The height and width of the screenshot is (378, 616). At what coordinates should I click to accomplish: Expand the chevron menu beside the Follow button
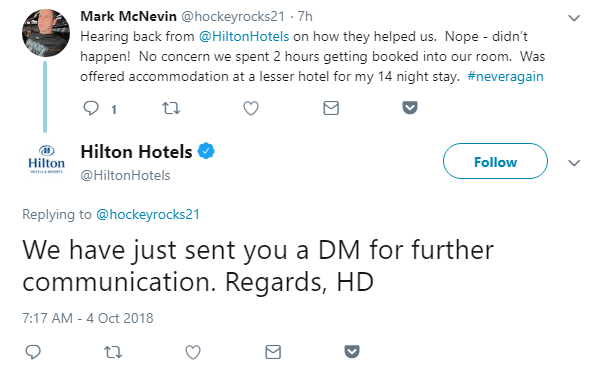pyautogui.click(x=574, y=163)
